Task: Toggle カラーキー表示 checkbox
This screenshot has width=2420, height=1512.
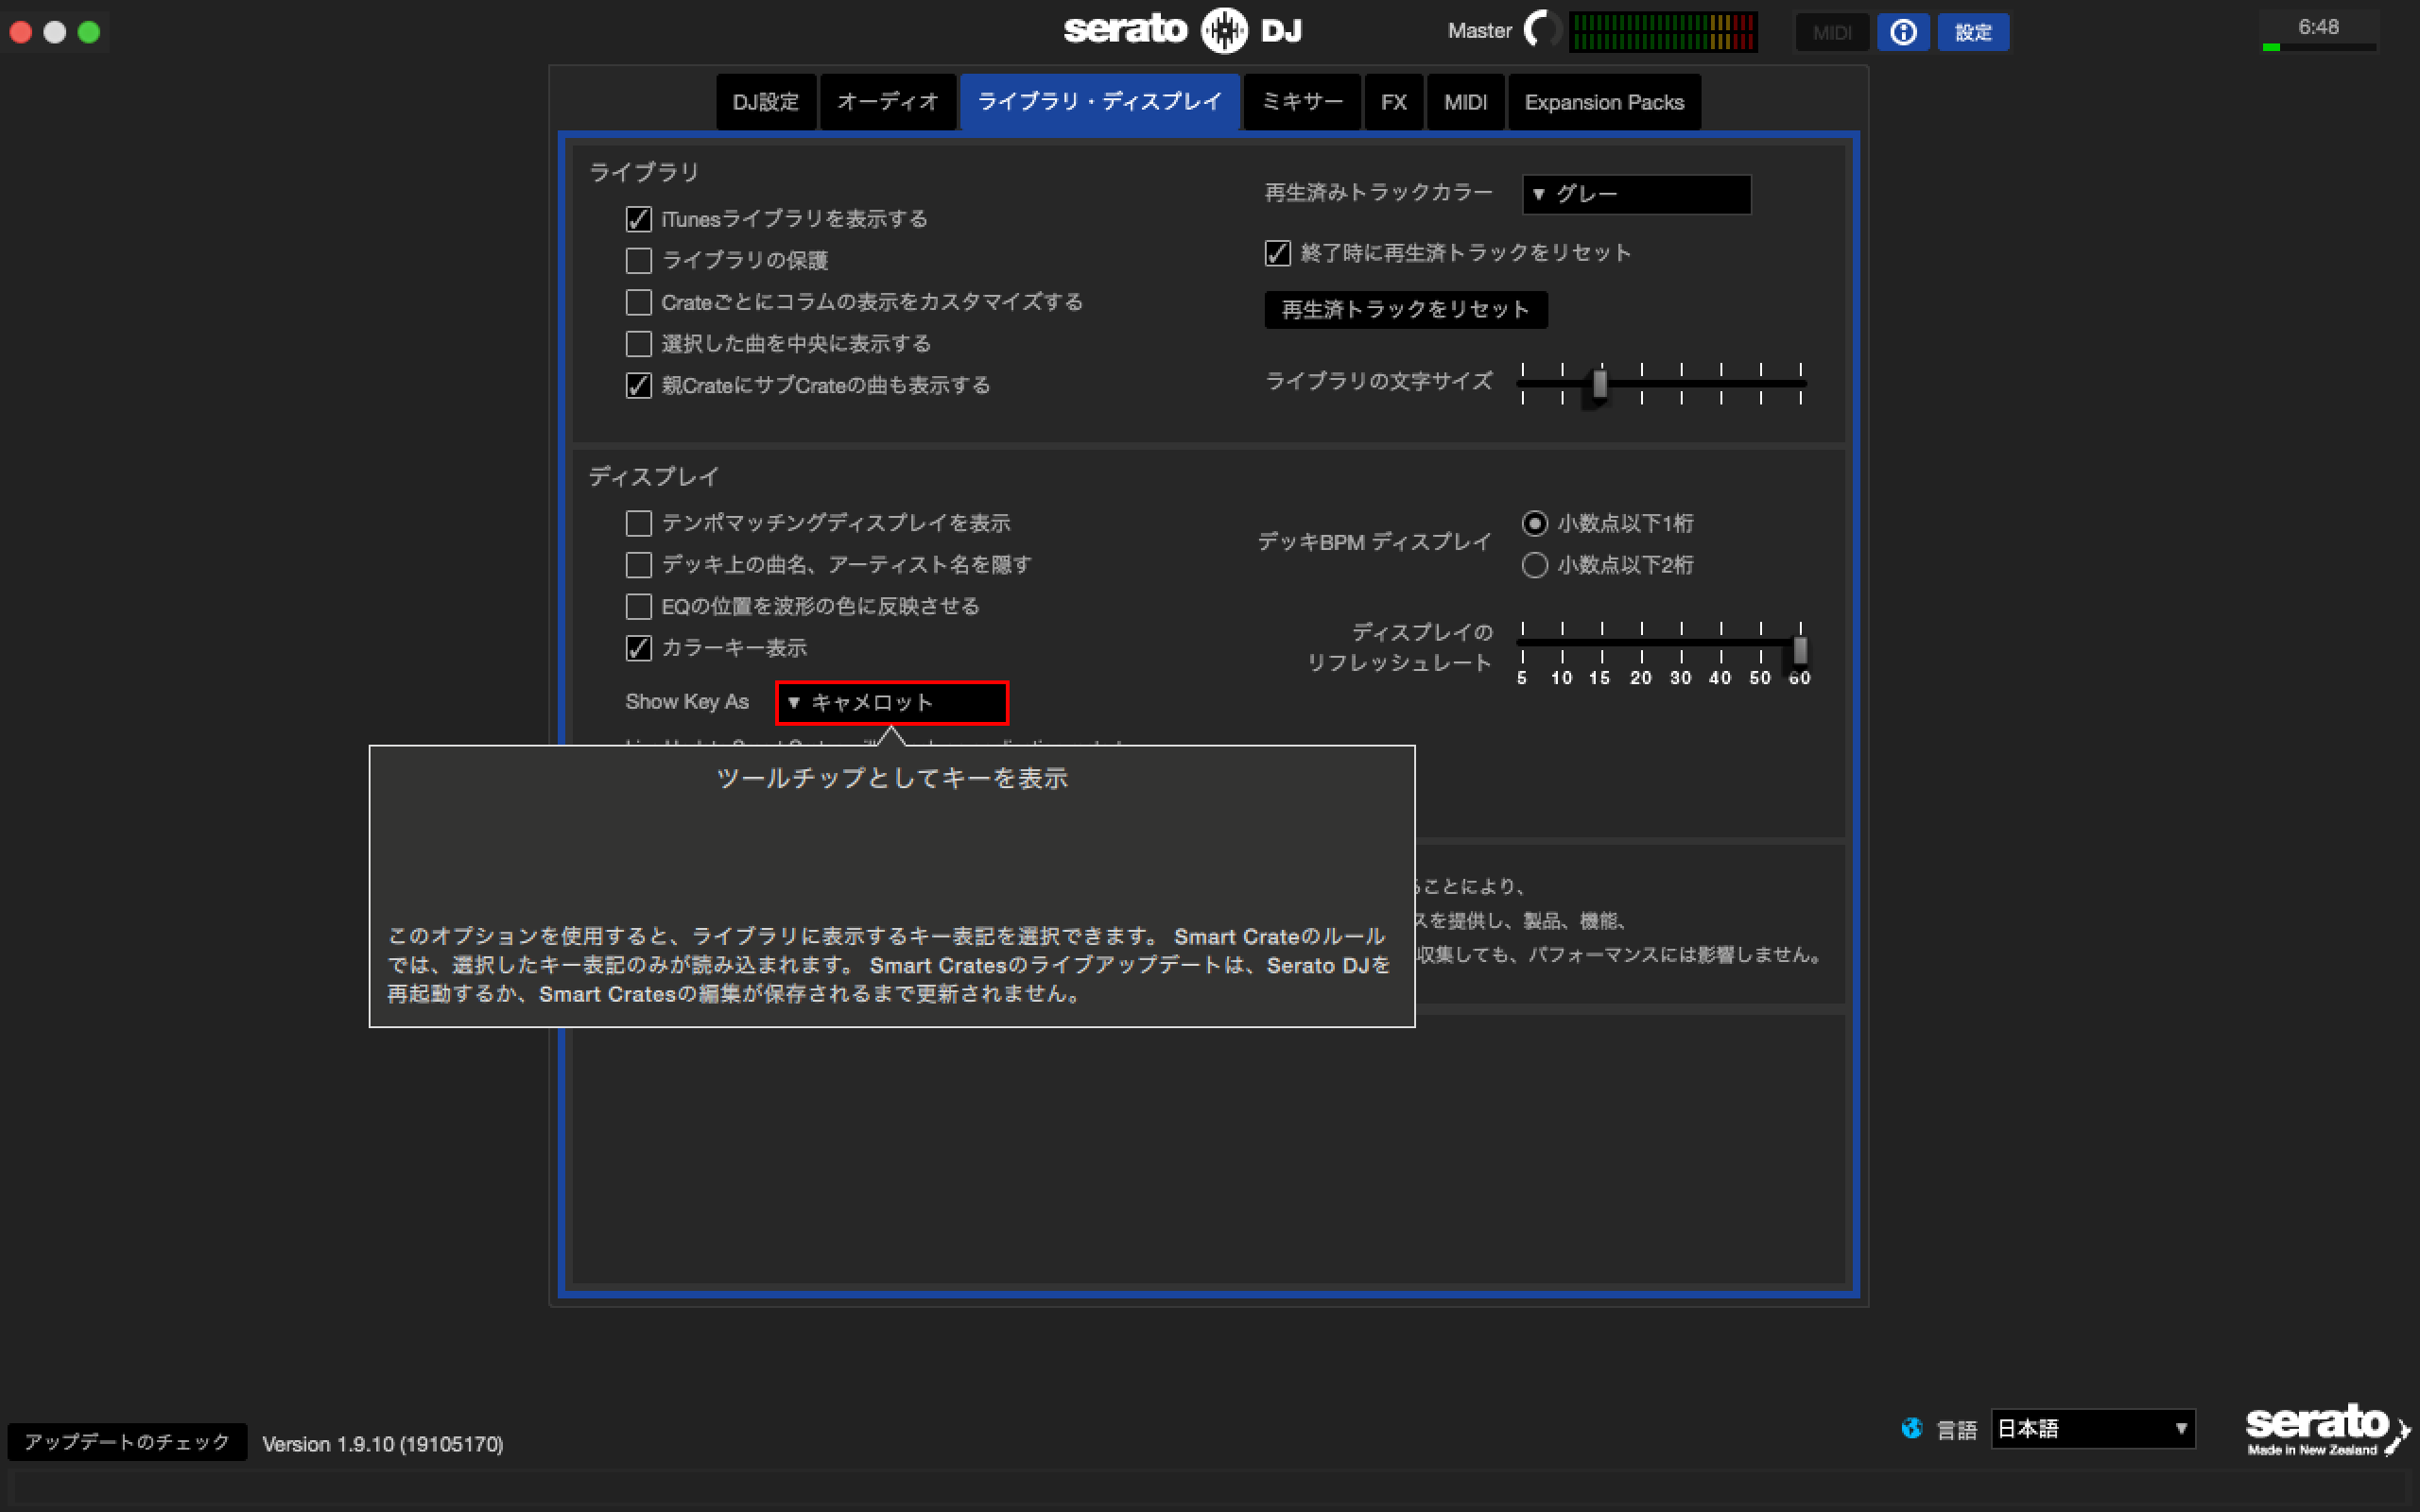Action: (638, 648)
